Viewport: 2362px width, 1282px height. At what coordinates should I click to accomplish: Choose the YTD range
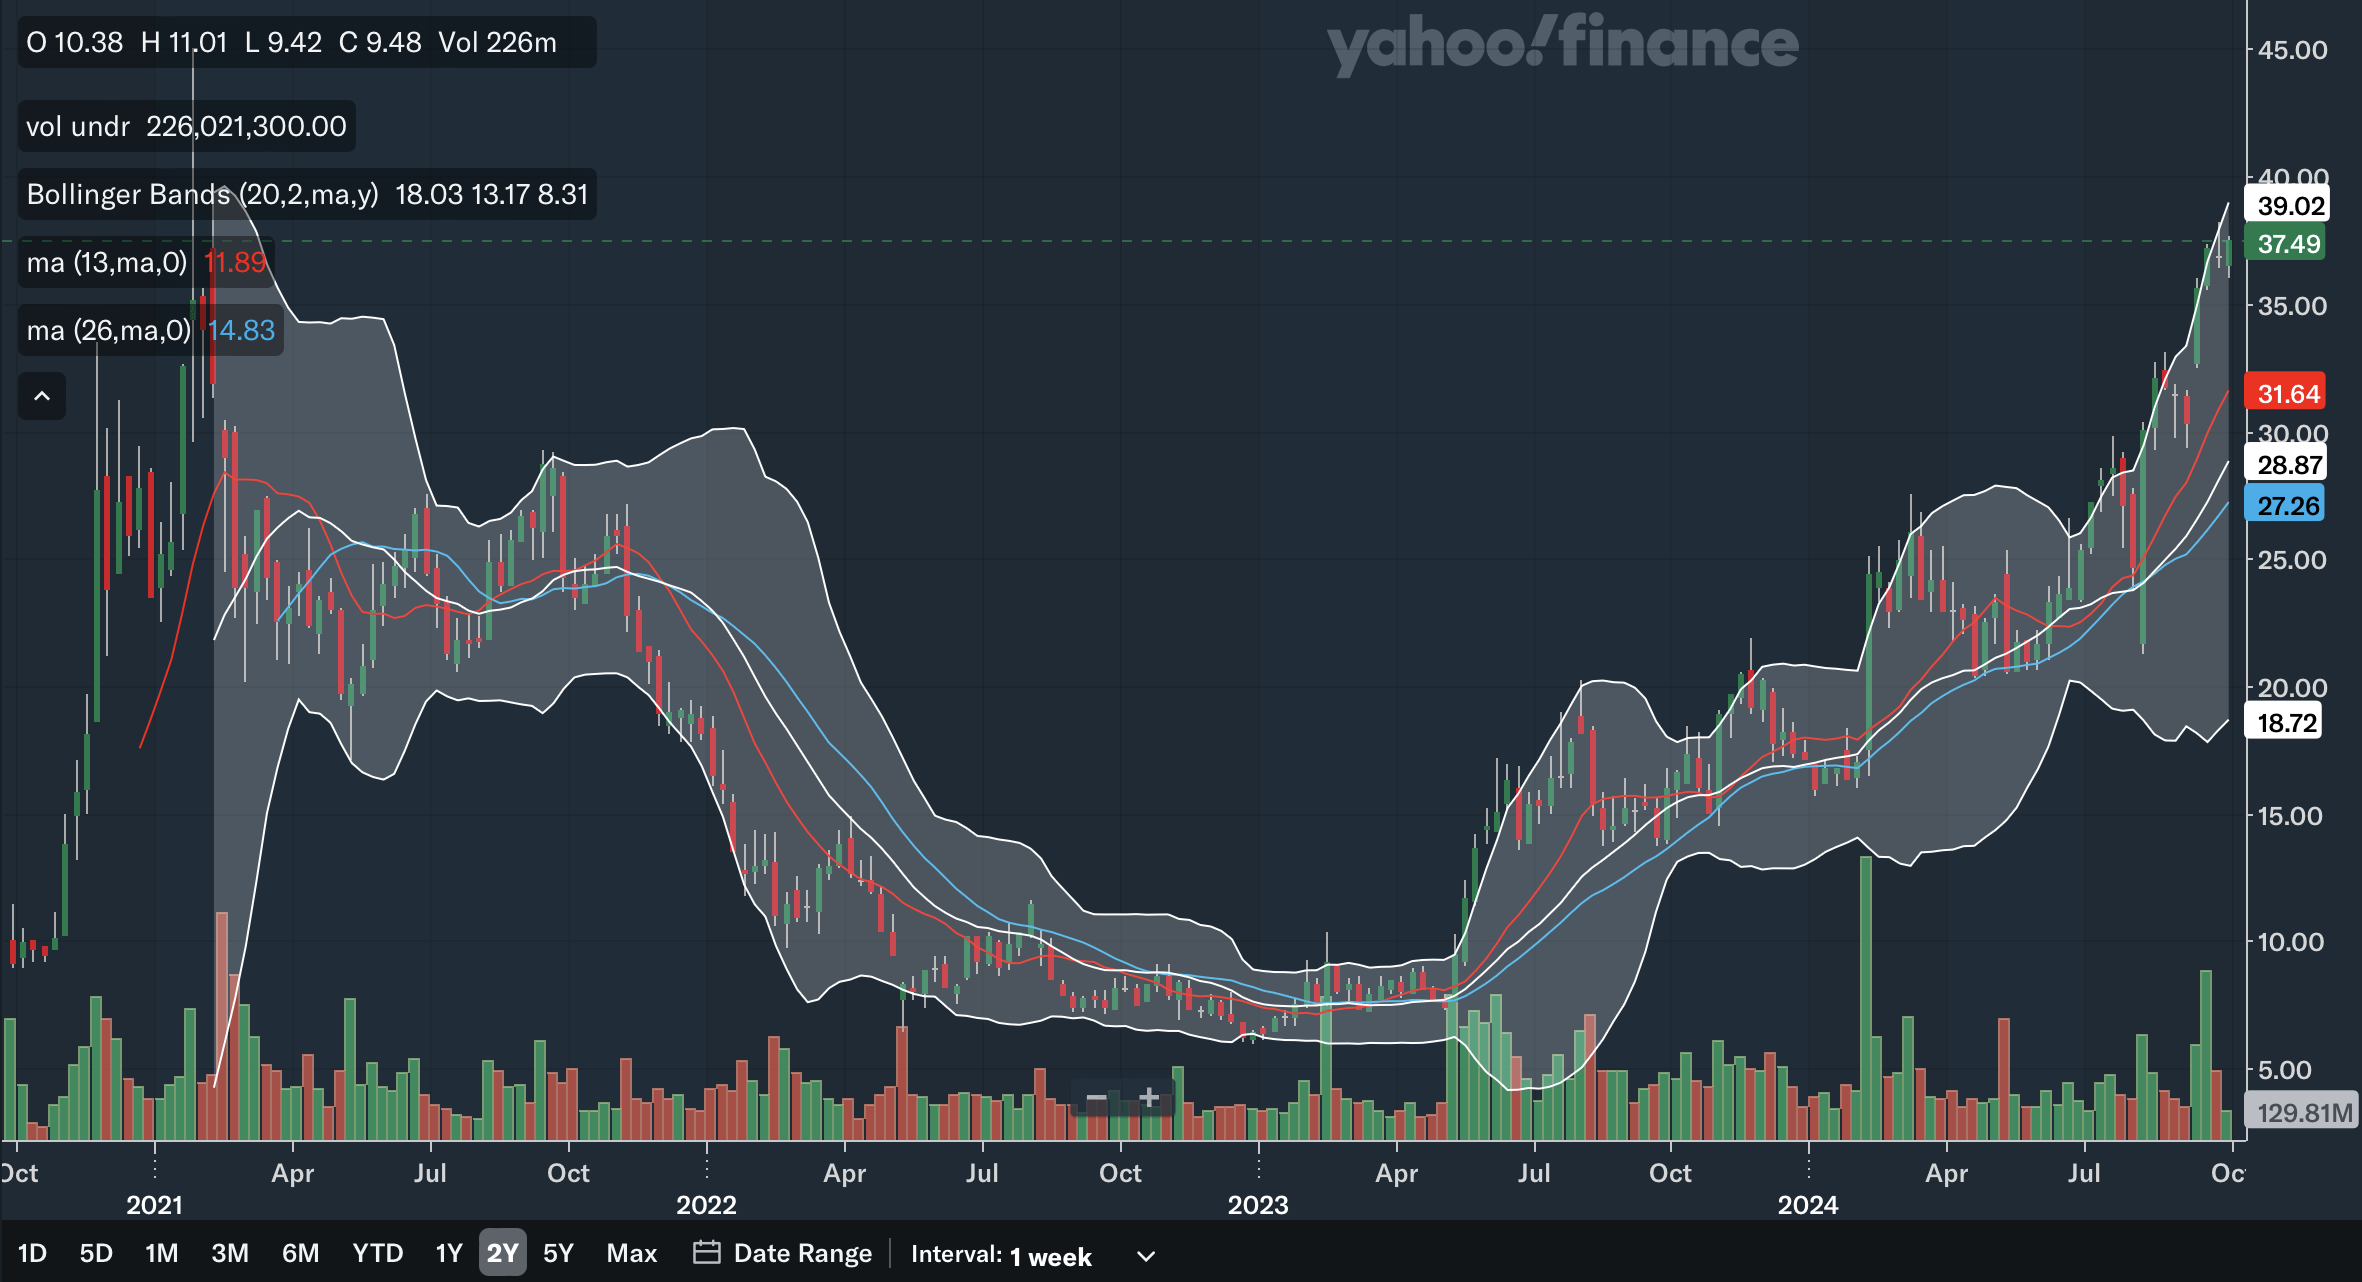coord(377,1253)
